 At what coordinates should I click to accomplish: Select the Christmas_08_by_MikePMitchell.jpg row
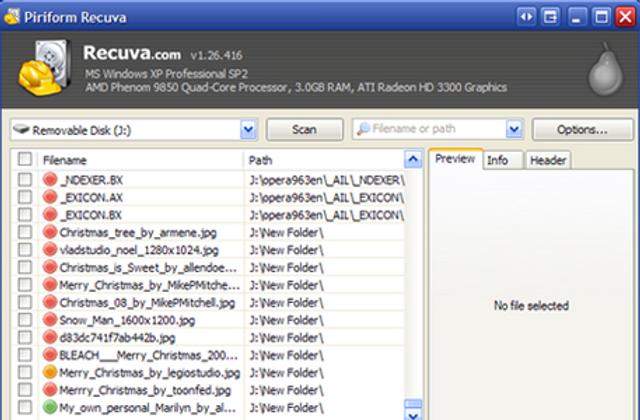point(208,302)
